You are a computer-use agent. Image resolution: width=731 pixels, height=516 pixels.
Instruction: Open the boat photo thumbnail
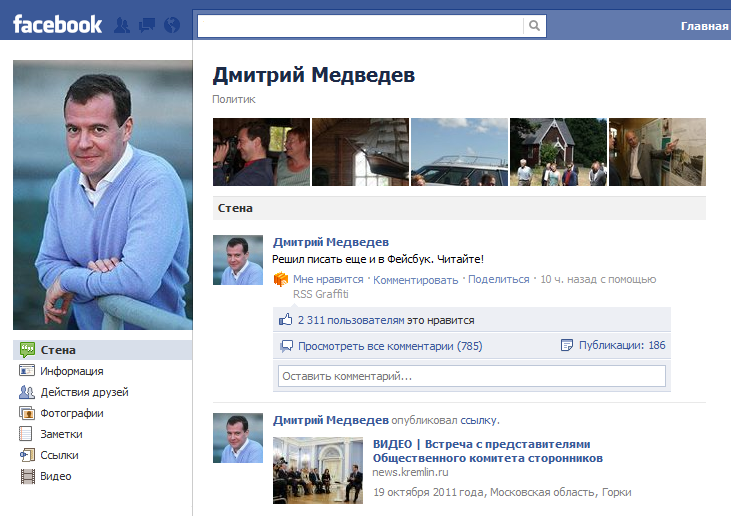(x=459, y=152)
